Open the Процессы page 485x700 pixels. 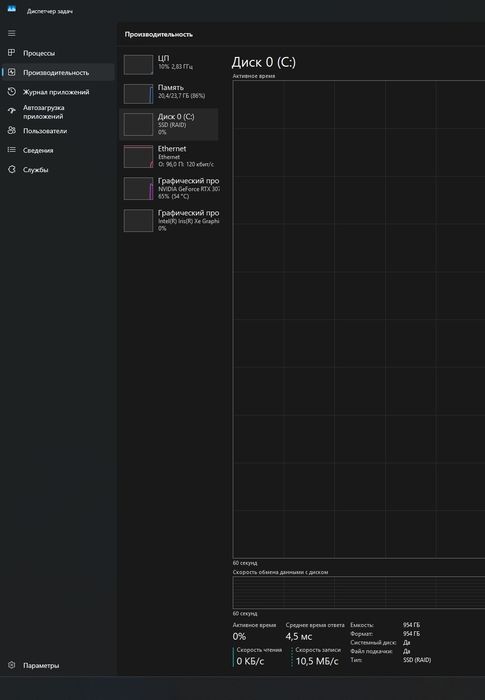tap(57, 53)
